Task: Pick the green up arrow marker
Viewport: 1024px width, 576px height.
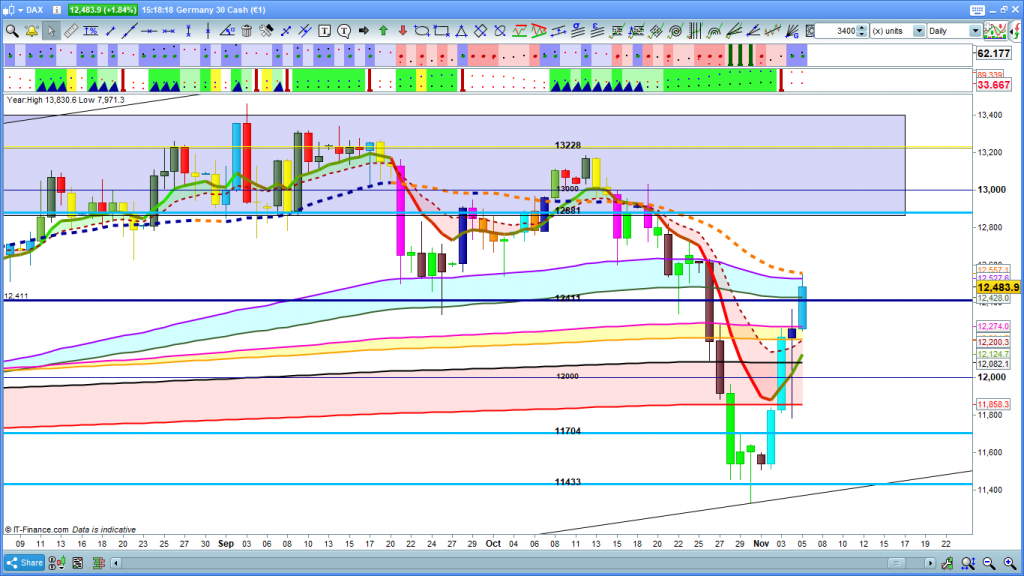Action: pos(383,31)
